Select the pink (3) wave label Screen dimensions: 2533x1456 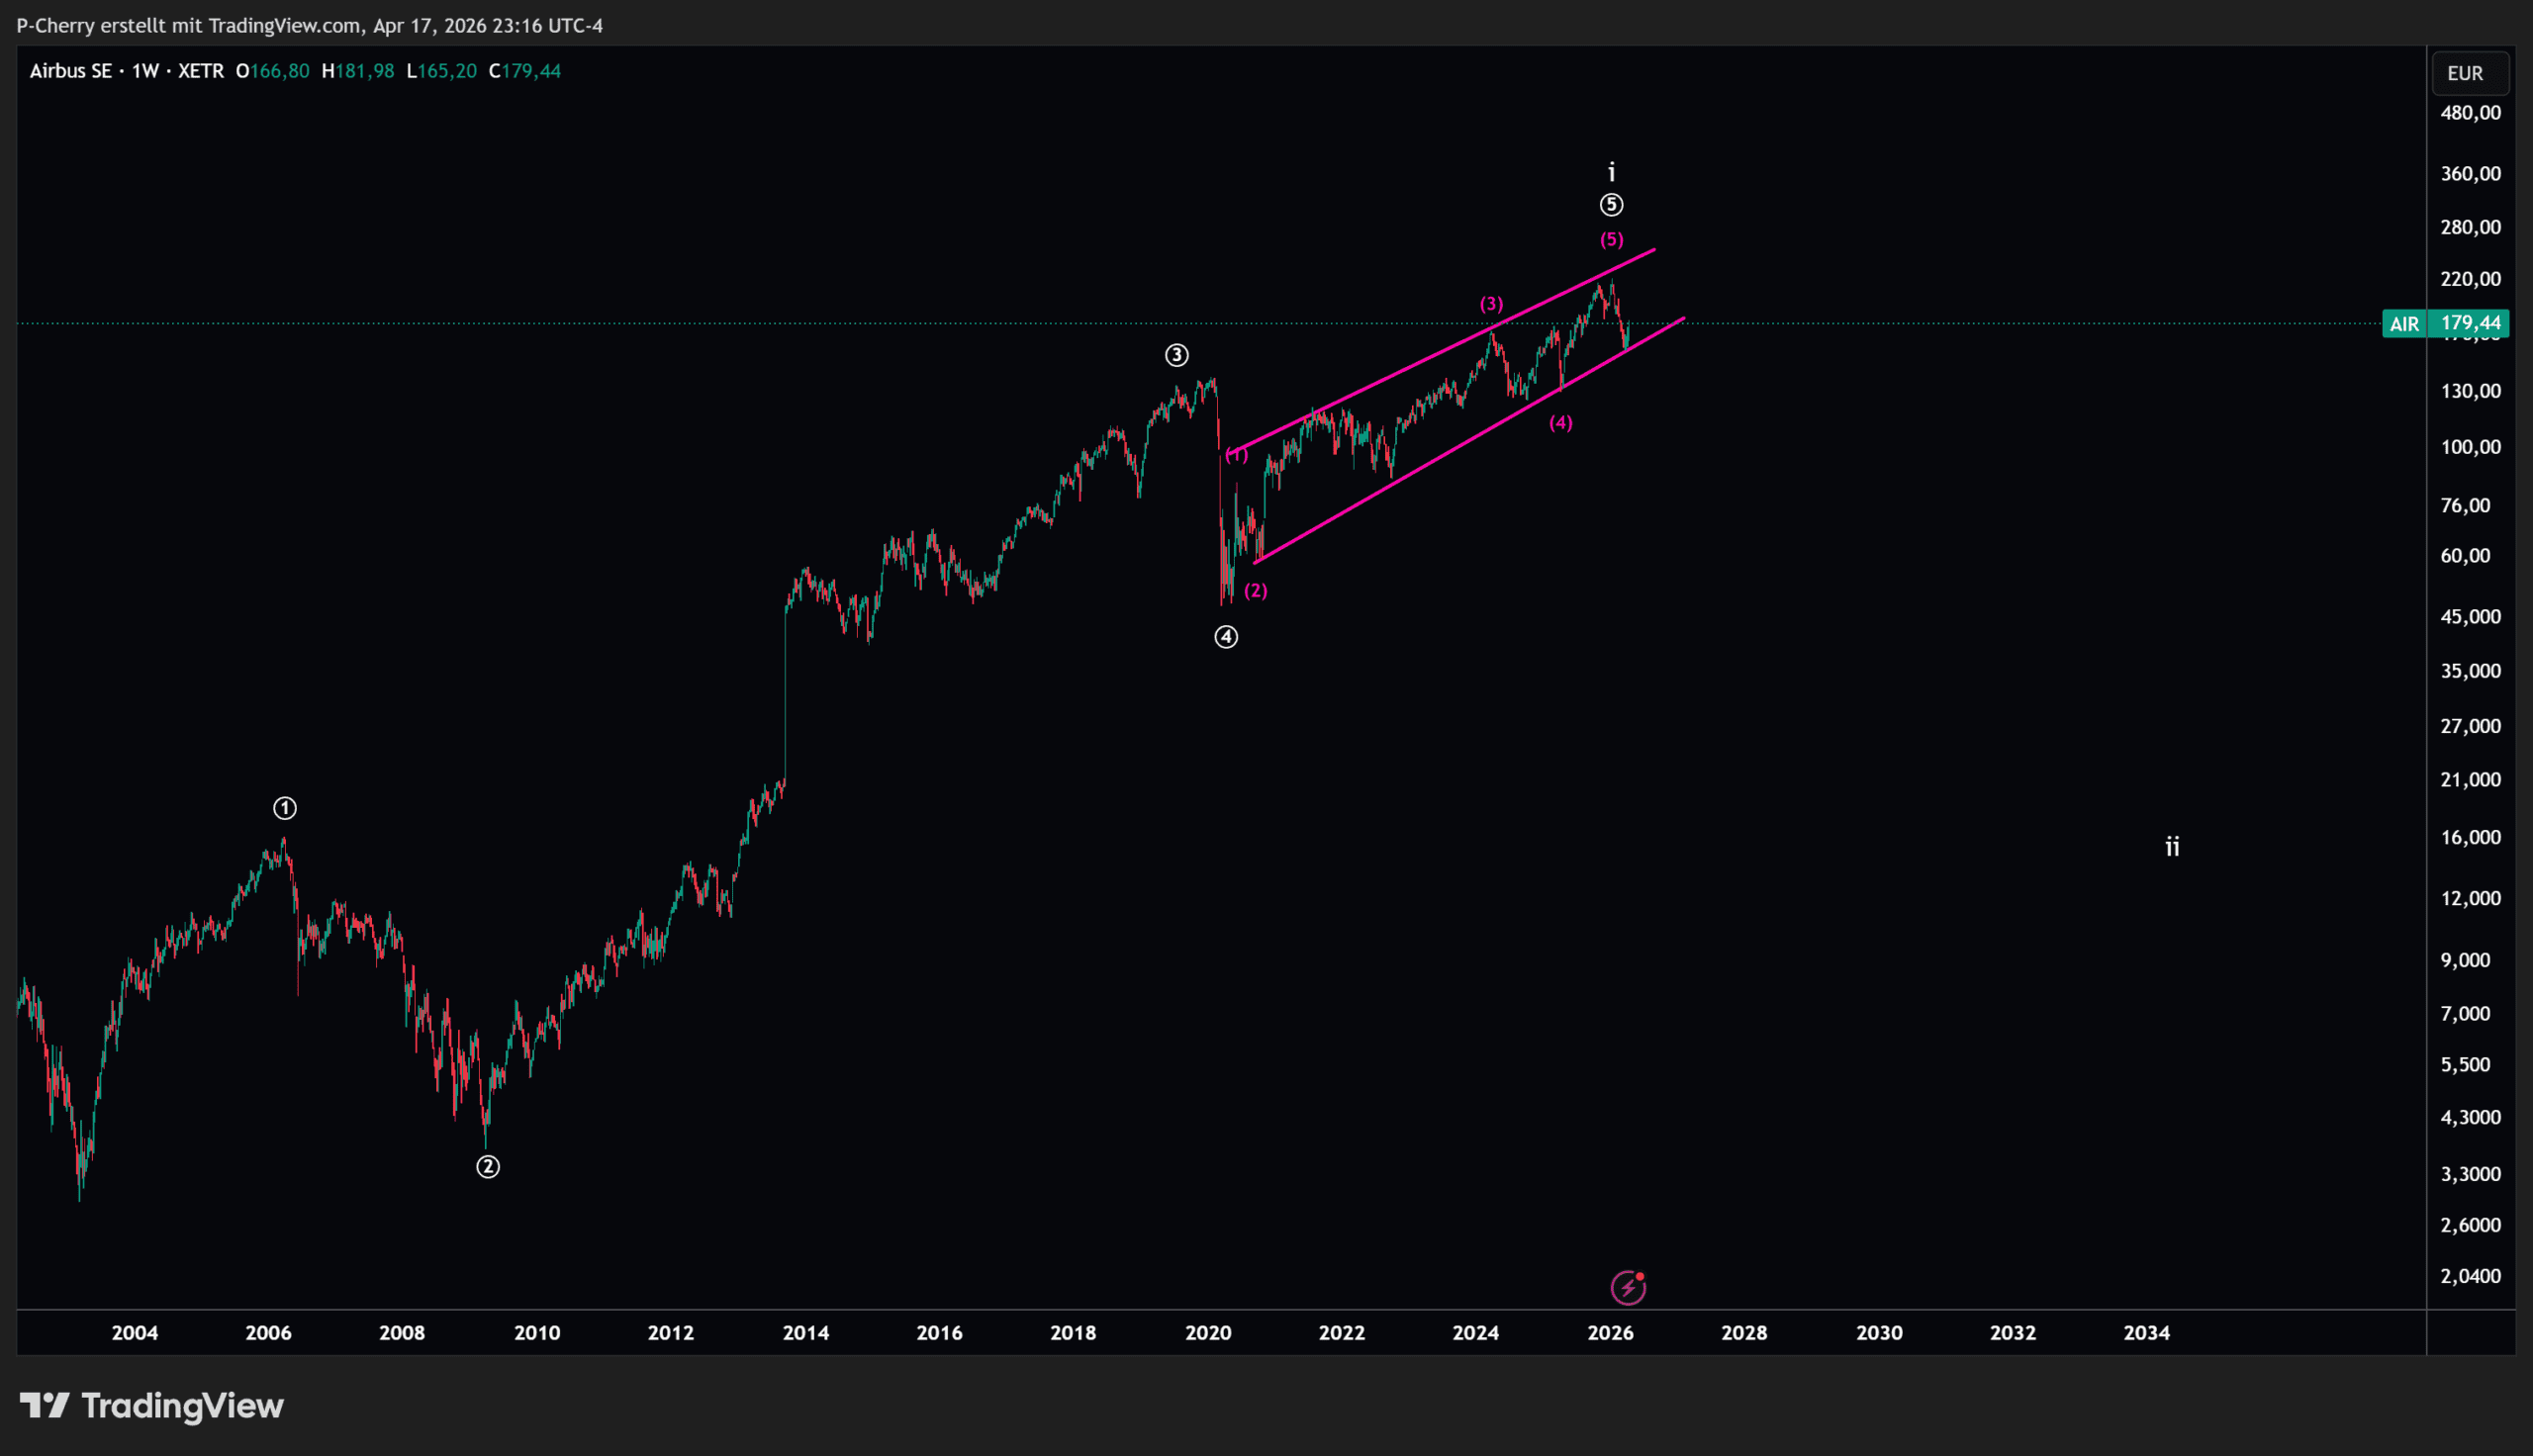click(1491, 304)
